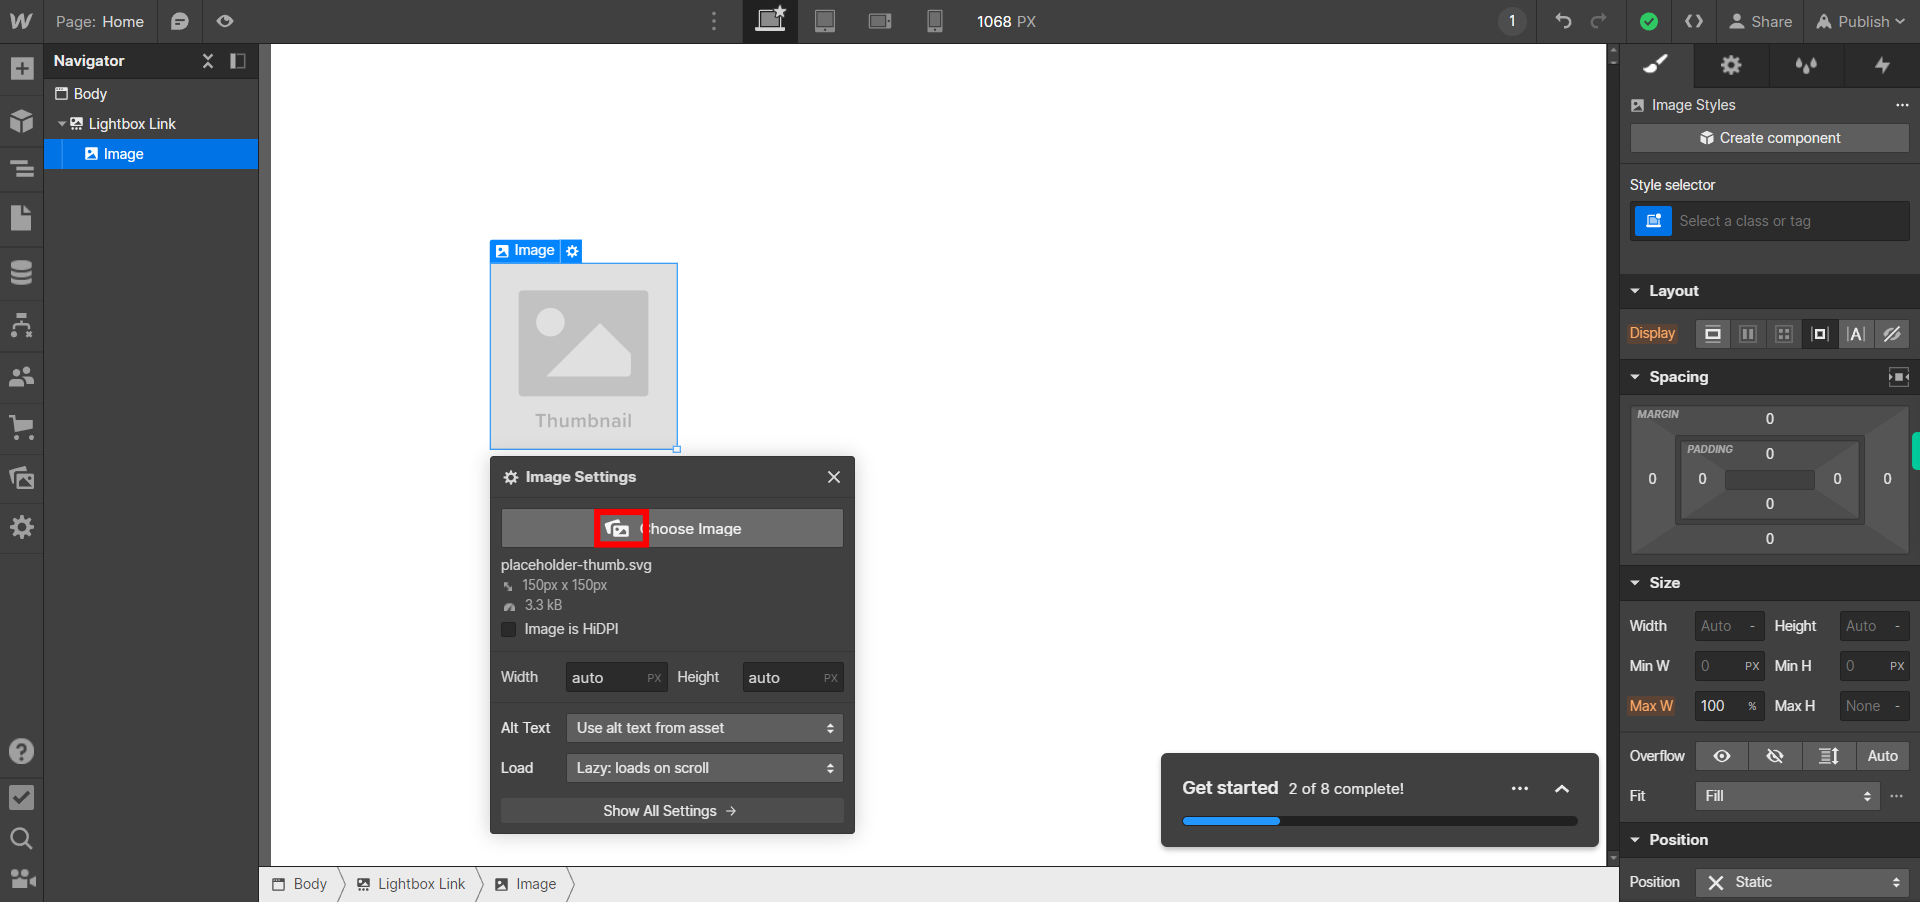Click the Choose Image button
The height and width of the screenshot is (902, 1920).
(x=672, y=528)
